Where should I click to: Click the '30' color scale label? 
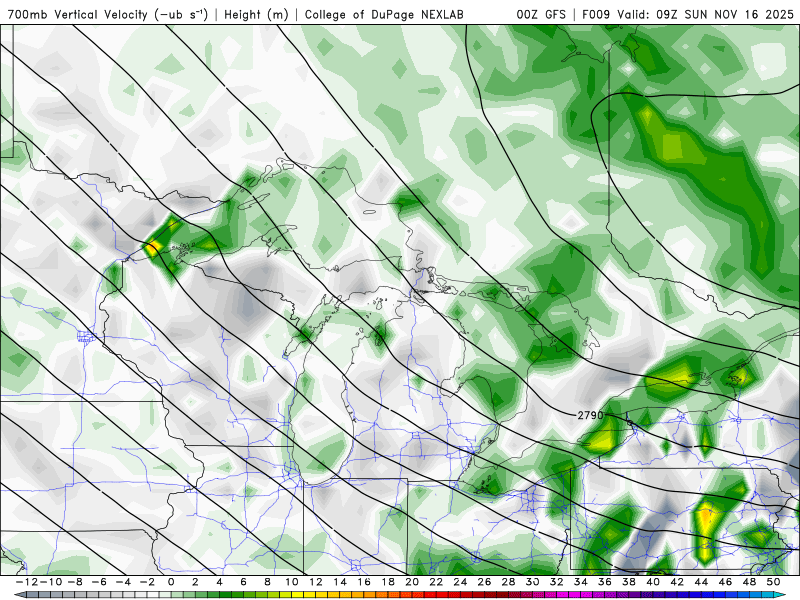click(533, 582)
